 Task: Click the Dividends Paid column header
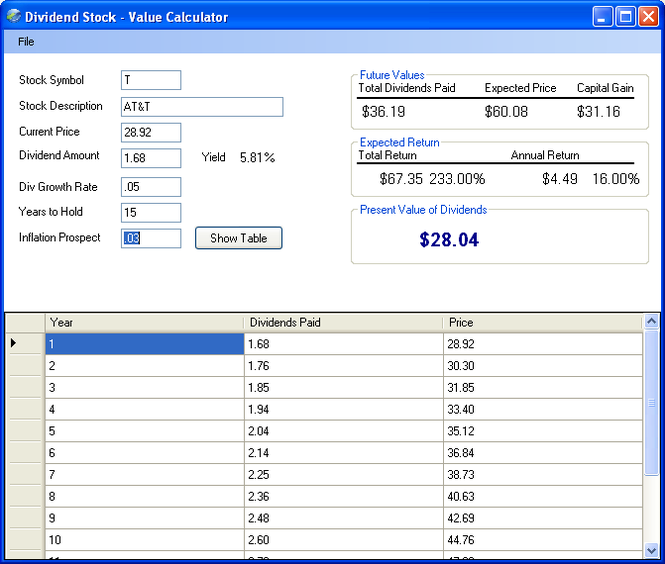(342, 323)
